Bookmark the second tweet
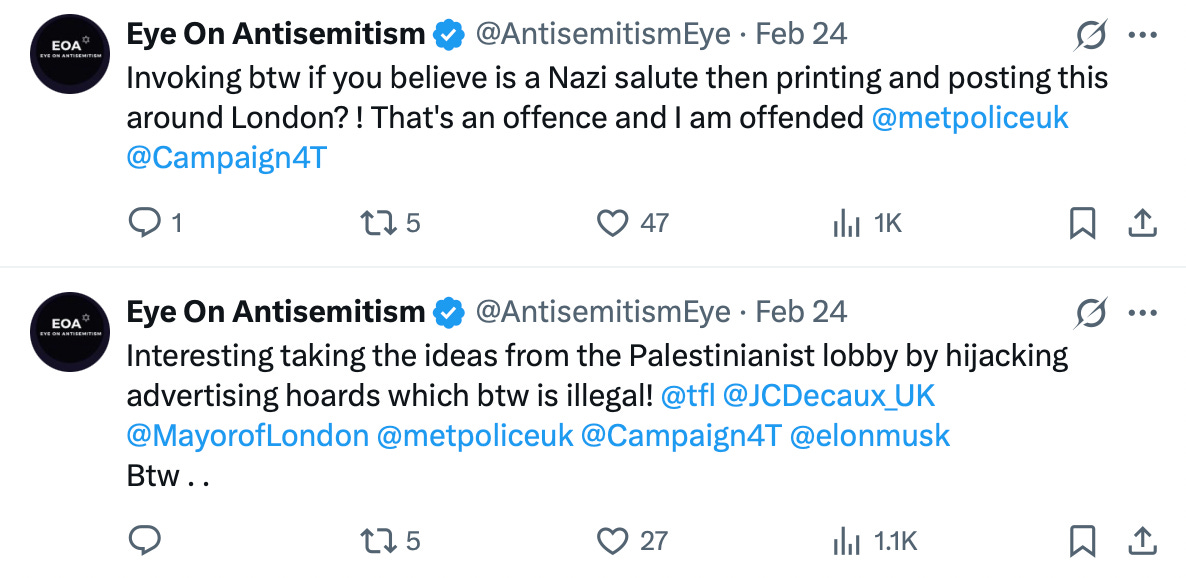The height and width of the screenshot is (578, 1186). point(1082,541)
